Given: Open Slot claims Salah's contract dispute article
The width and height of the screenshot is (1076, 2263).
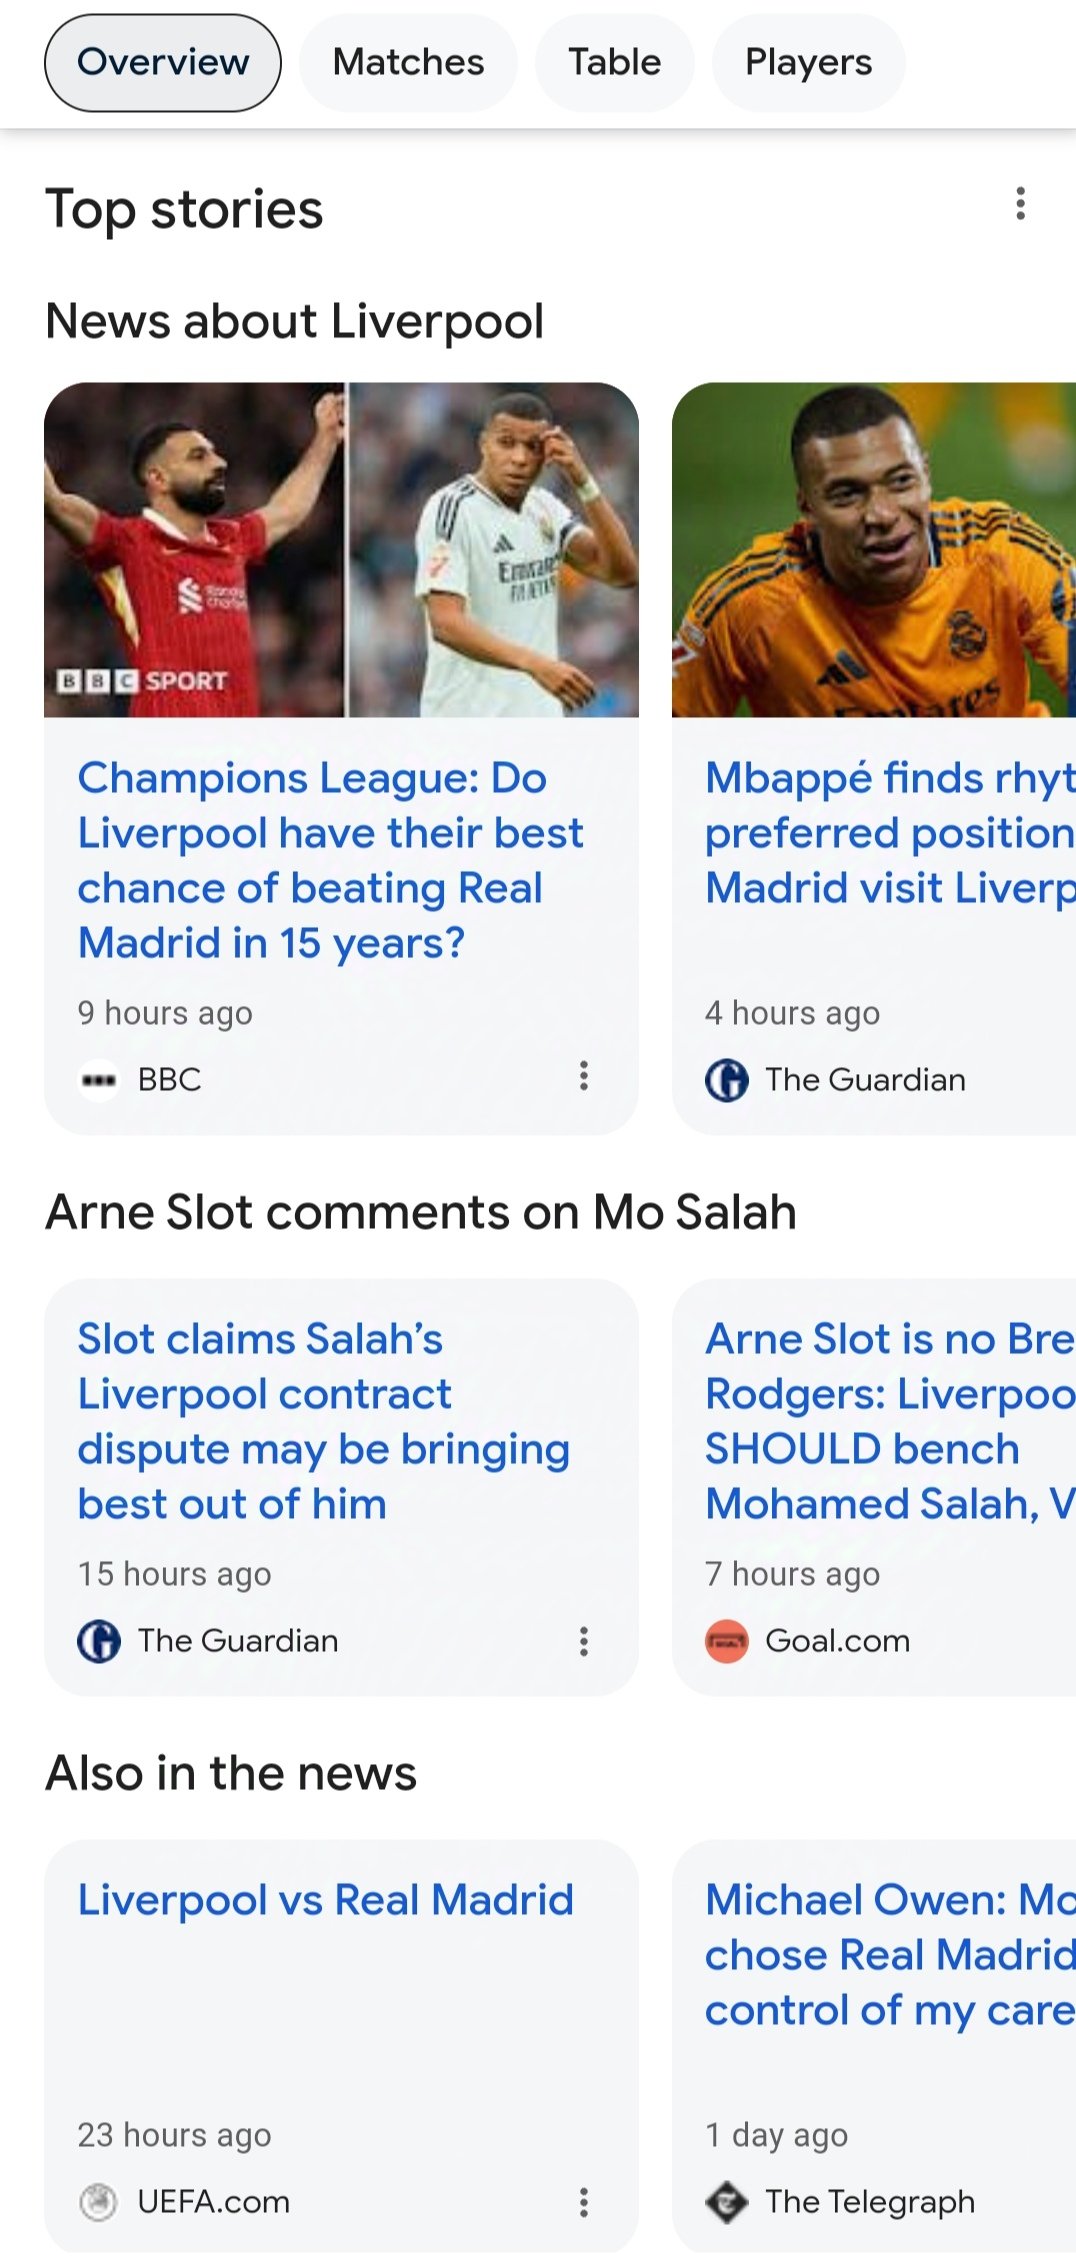Looking at the screenshot, I should point(324,1421).
